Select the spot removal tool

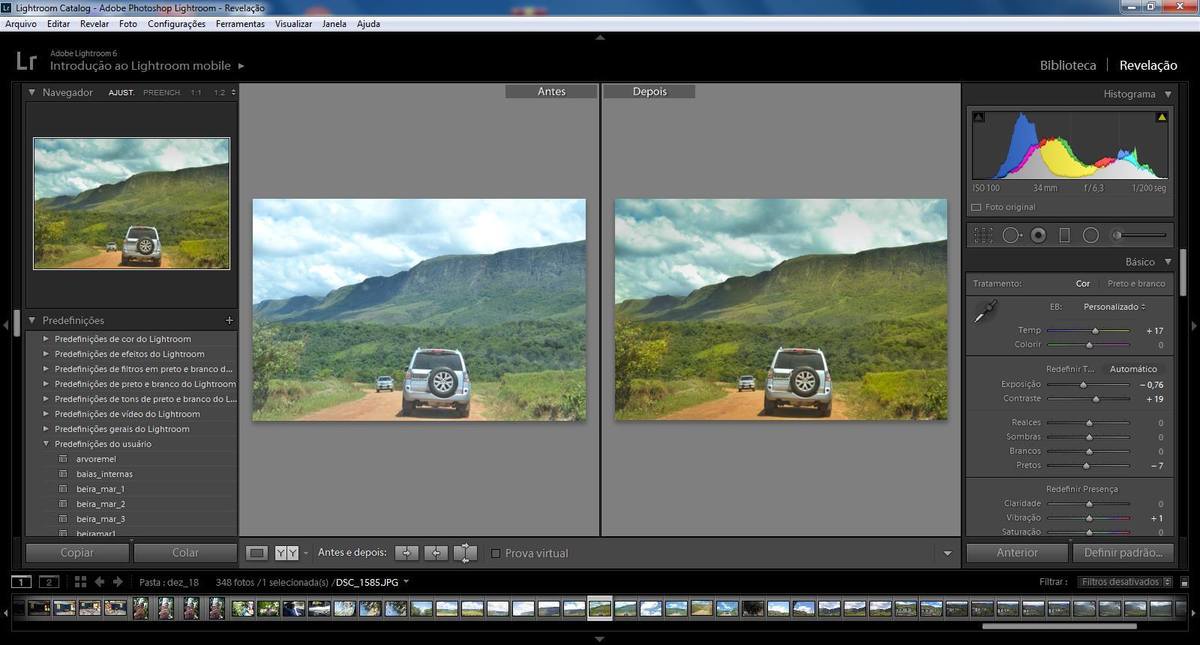click(x=1011, y=235)
